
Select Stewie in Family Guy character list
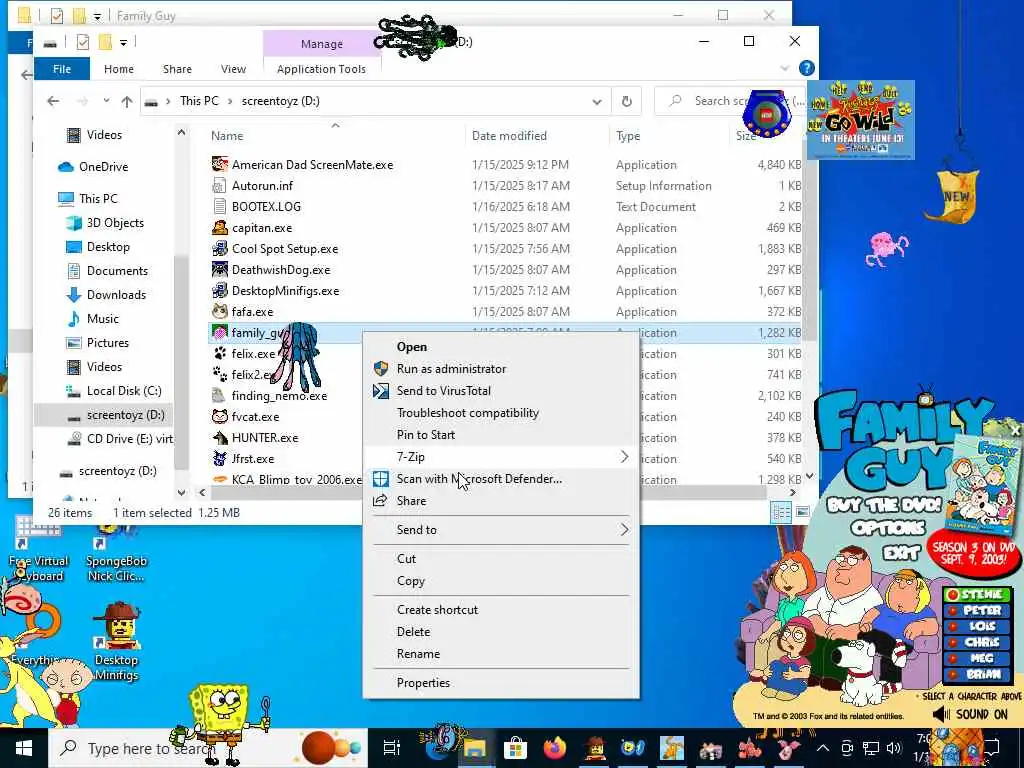coord(976,594)
